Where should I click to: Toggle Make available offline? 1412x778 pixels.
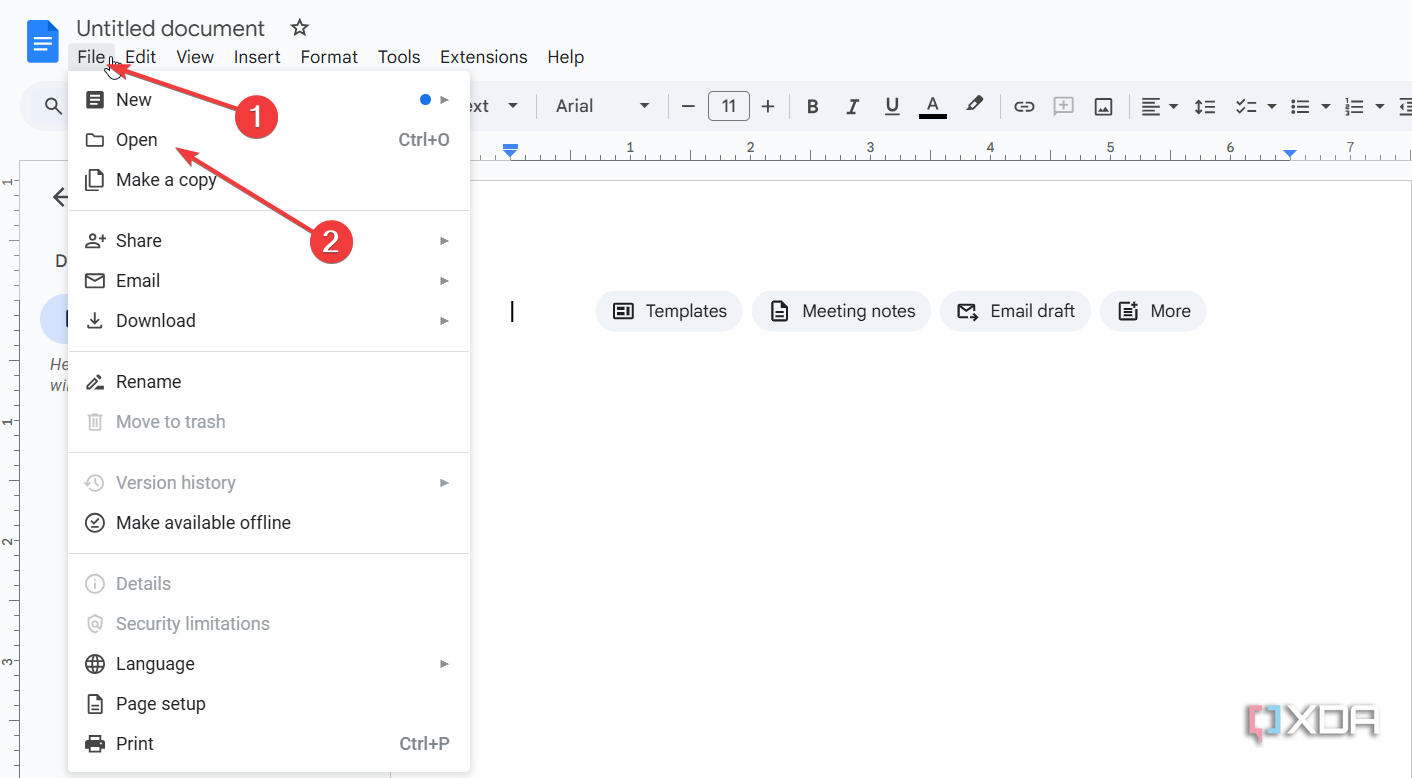[x=203, y=522]
